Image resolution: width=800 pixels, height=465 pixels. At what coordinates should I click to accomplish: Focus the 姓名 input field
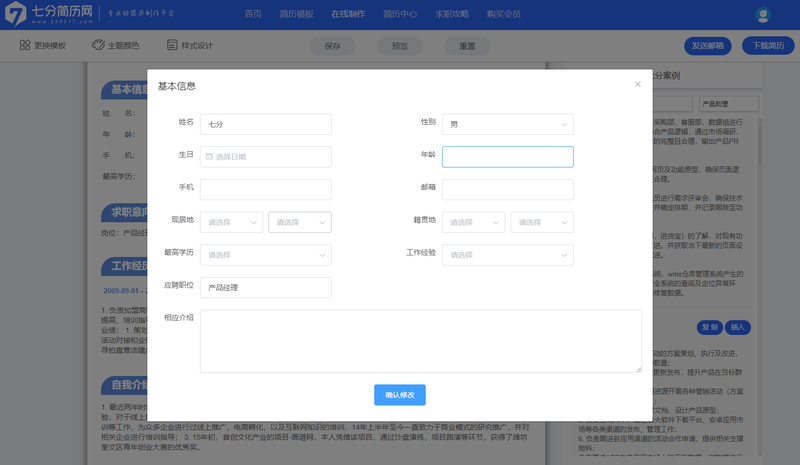[266, 124]
